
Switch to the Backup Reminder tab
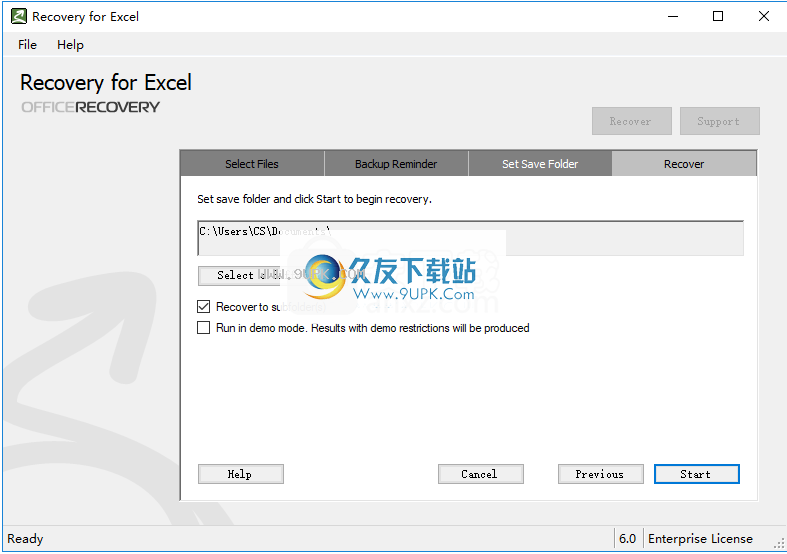click(x=396, y=164)
